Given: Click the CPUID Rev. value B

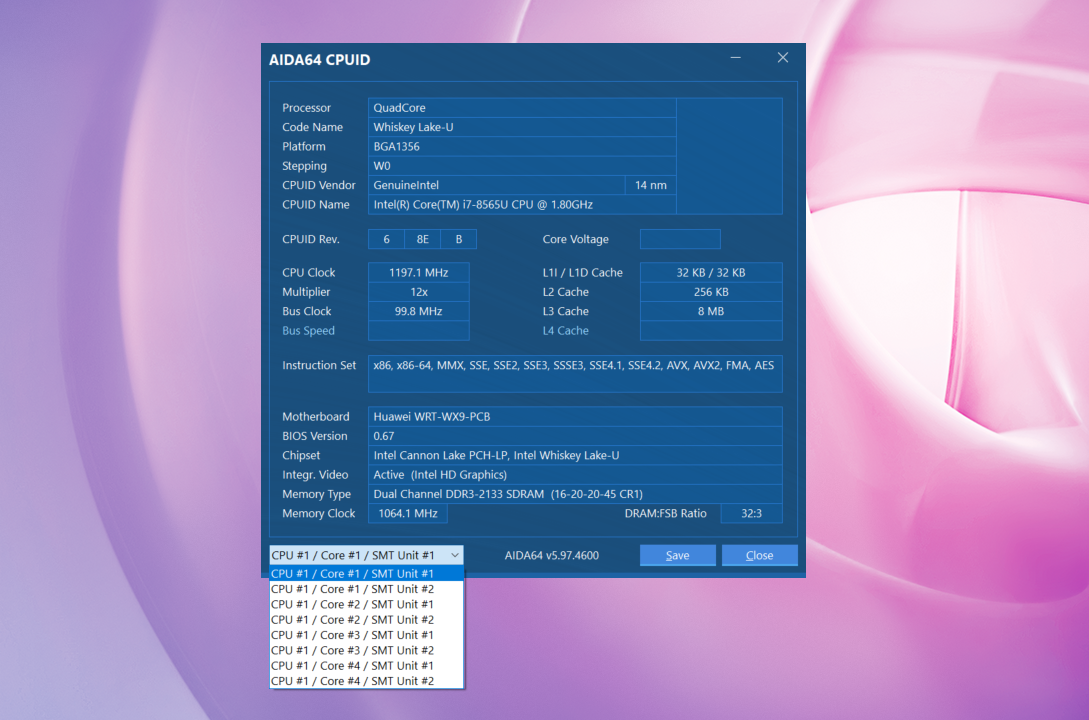Looking at the screenshot, I should tap(458, 240).
